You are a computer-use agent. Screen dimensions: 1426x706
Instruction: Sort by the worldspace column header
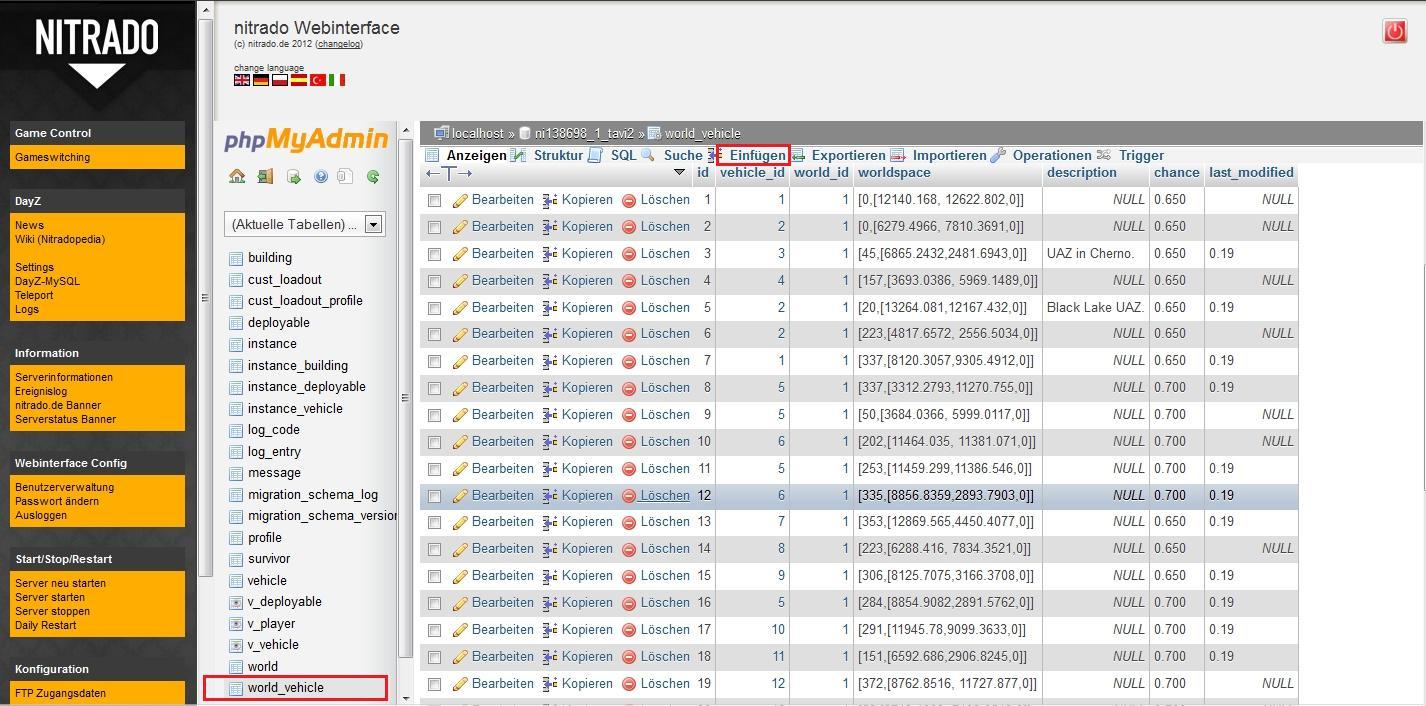tap(894, 172)
